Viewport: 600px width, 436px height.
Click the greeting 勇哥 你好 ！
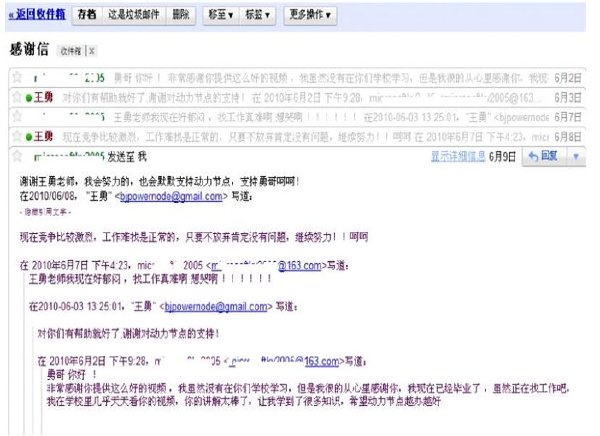pyautogui.click(x=72, y=374)
